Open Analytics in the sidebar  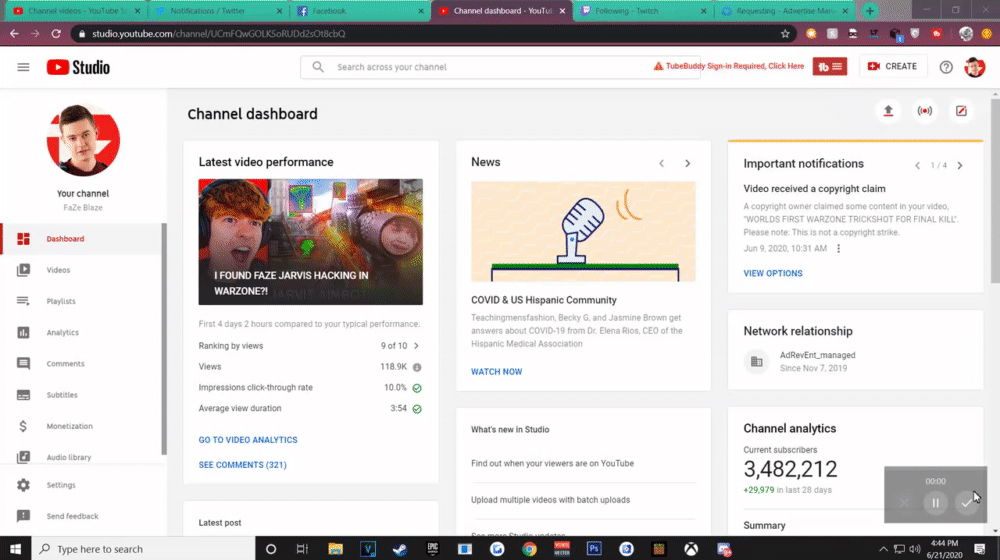click(x=81, y=332)
